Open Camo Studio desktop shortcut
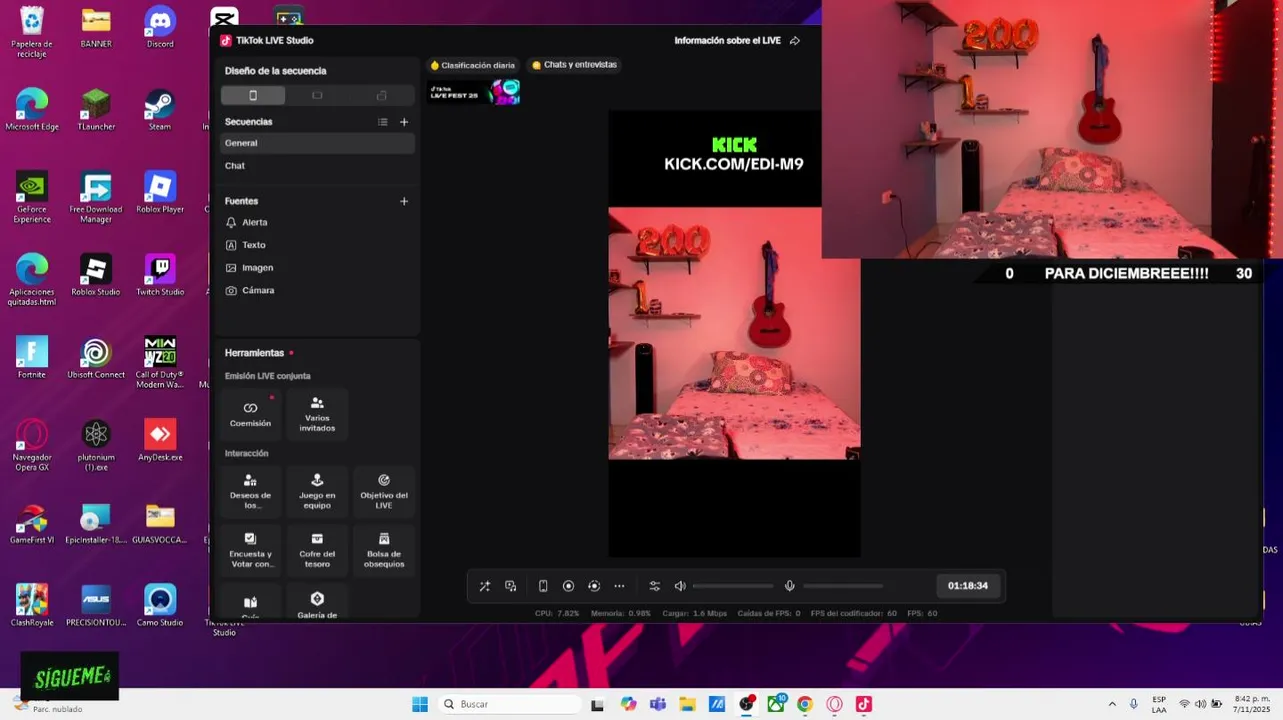This screenshot has width=1283, height=720. tap(160, 605)
